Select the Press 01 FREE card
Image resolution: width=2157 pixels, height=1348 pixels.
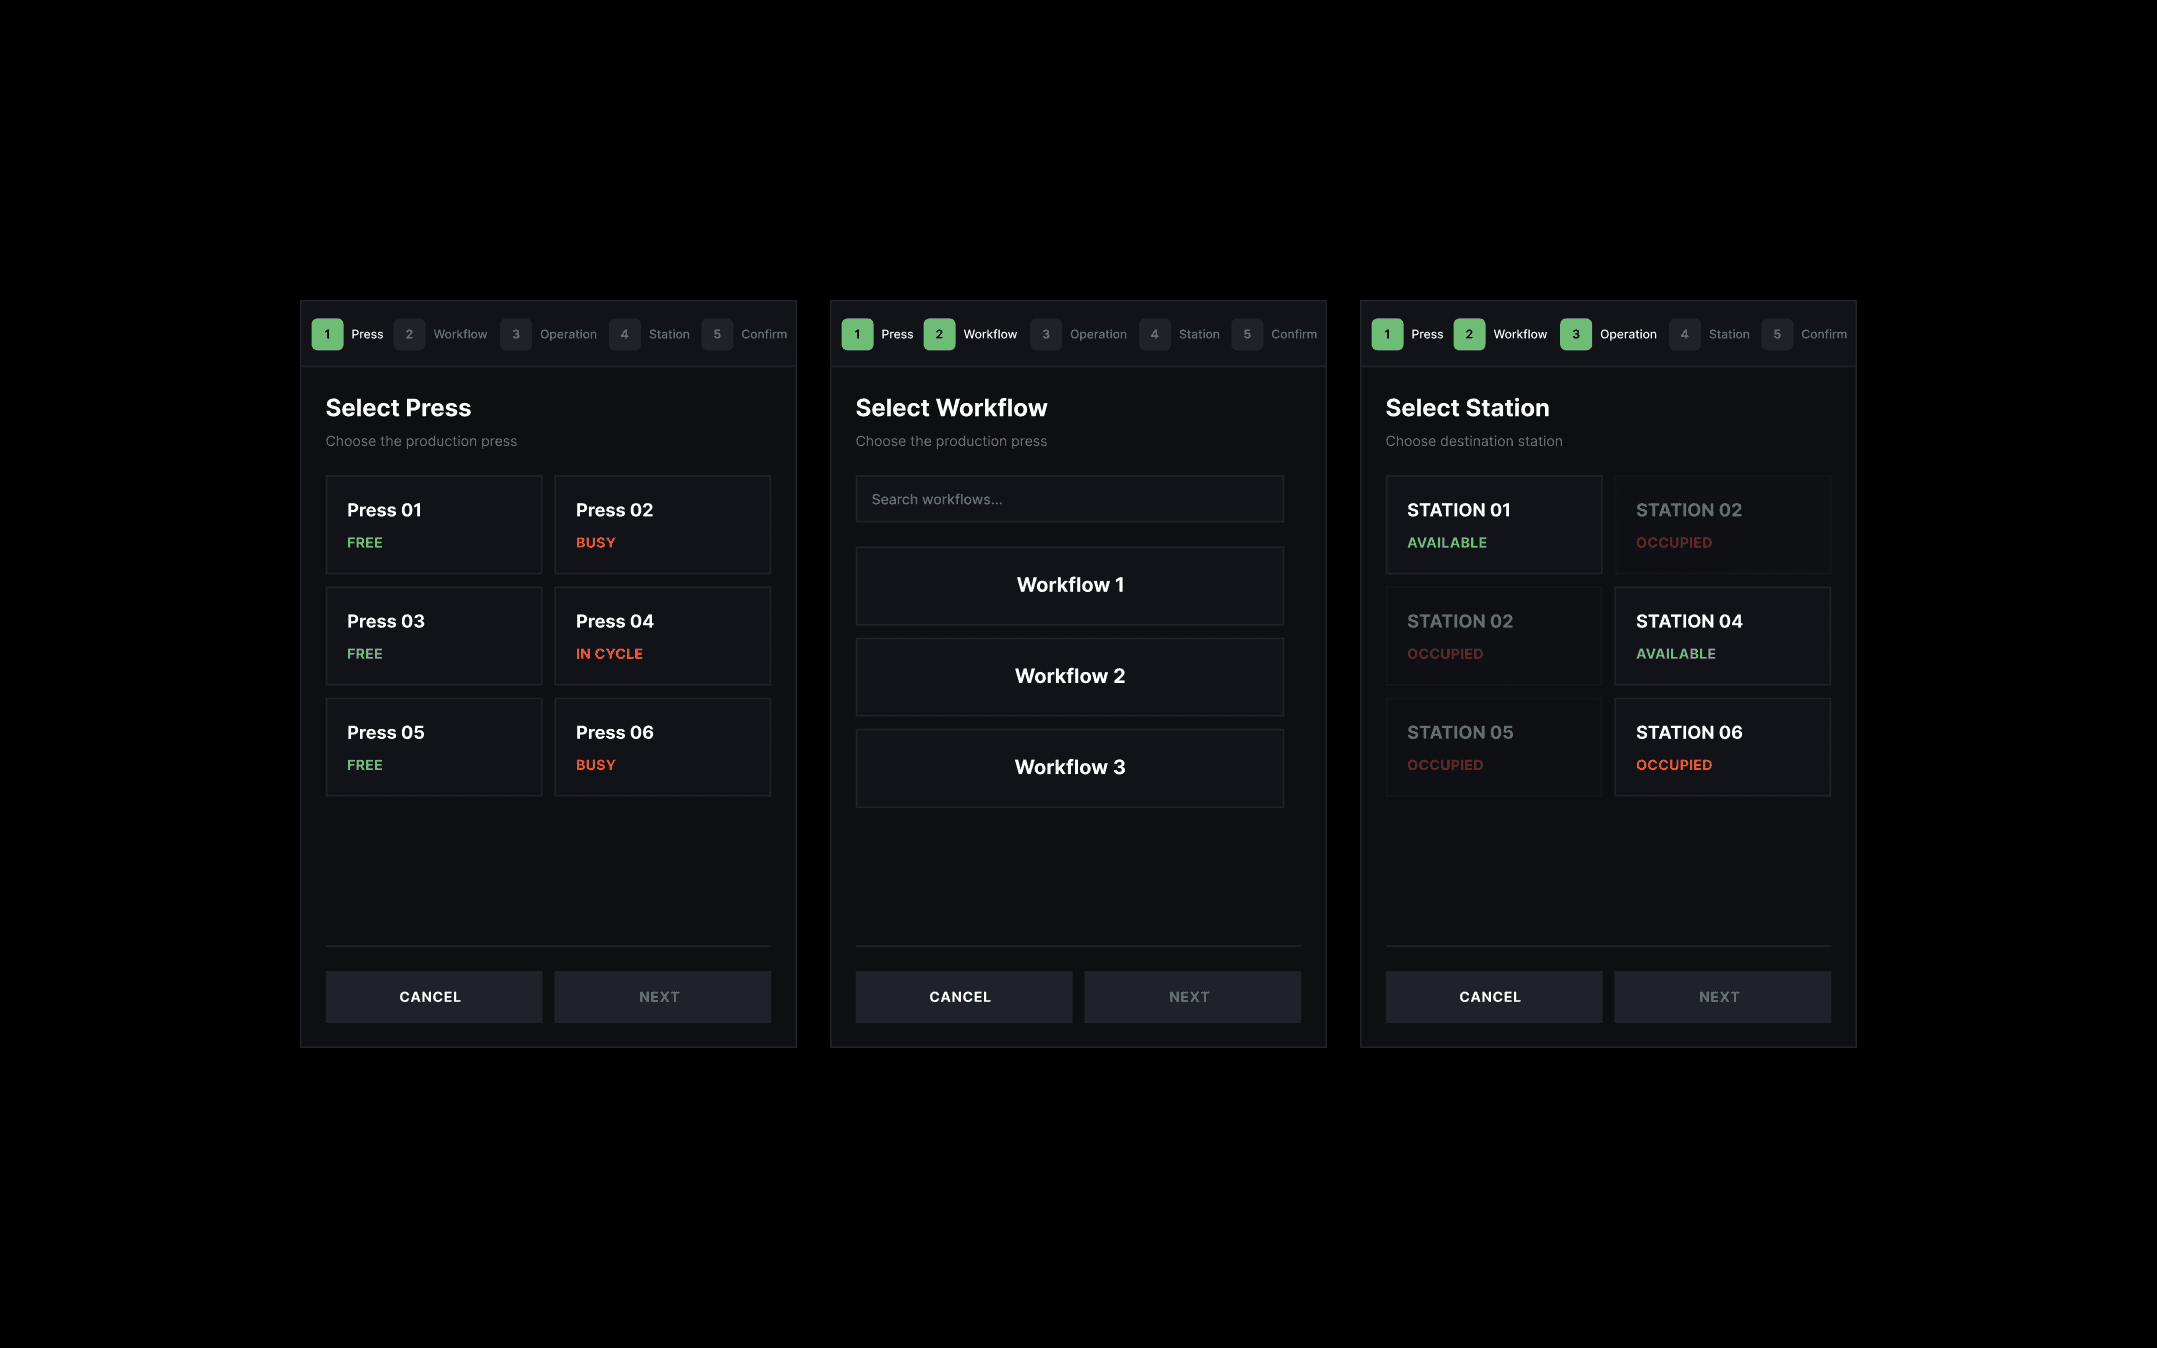coord(433,524)
